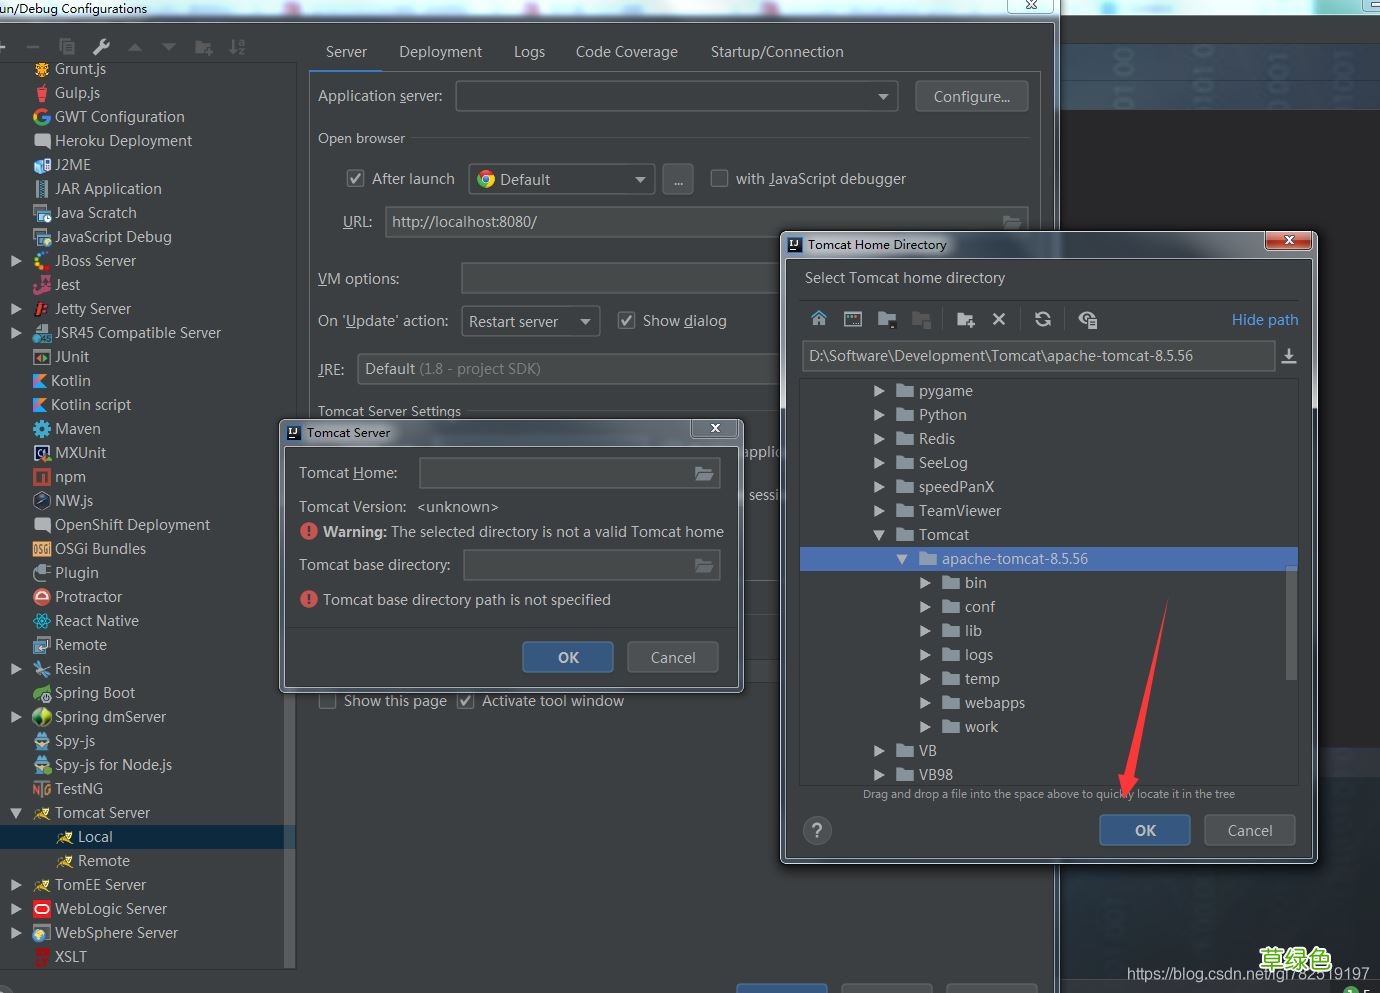
Task: Click the Project directory folder icon
Action: point(887,319)
